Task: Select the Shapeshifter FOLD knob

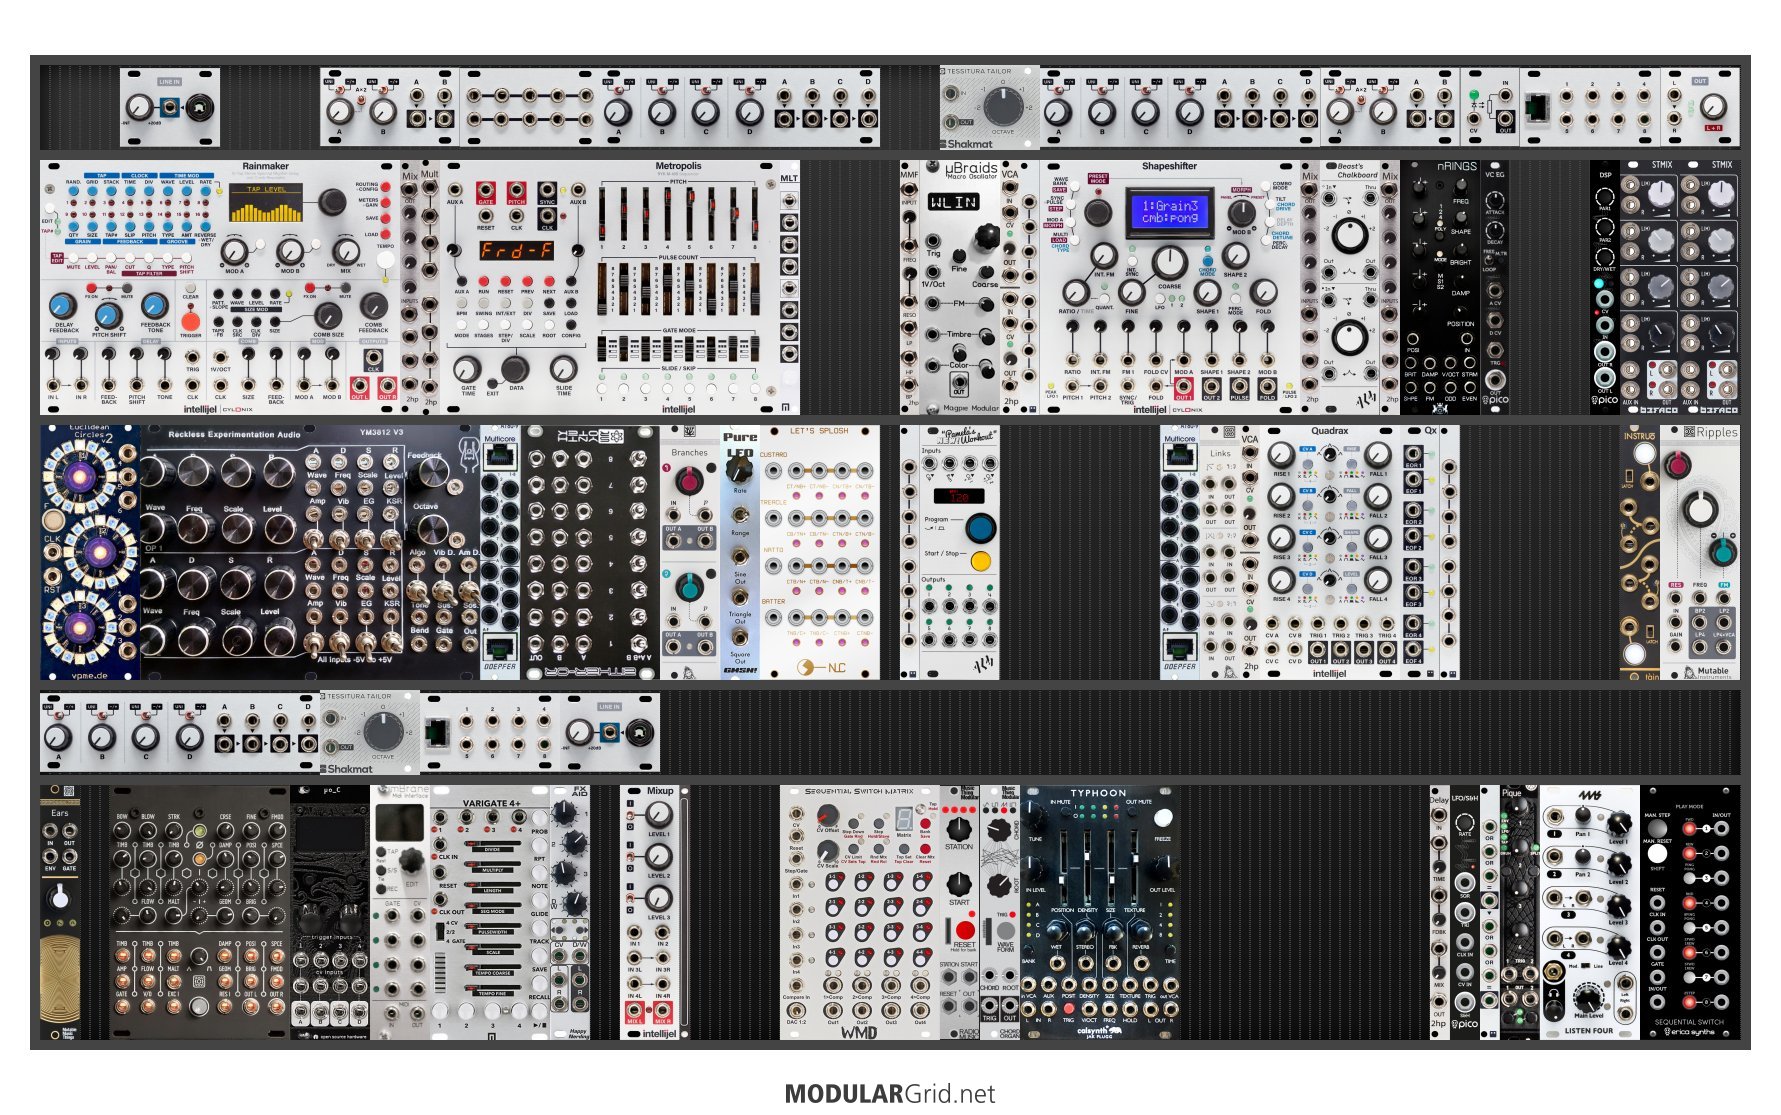Action: point(1264,292)
